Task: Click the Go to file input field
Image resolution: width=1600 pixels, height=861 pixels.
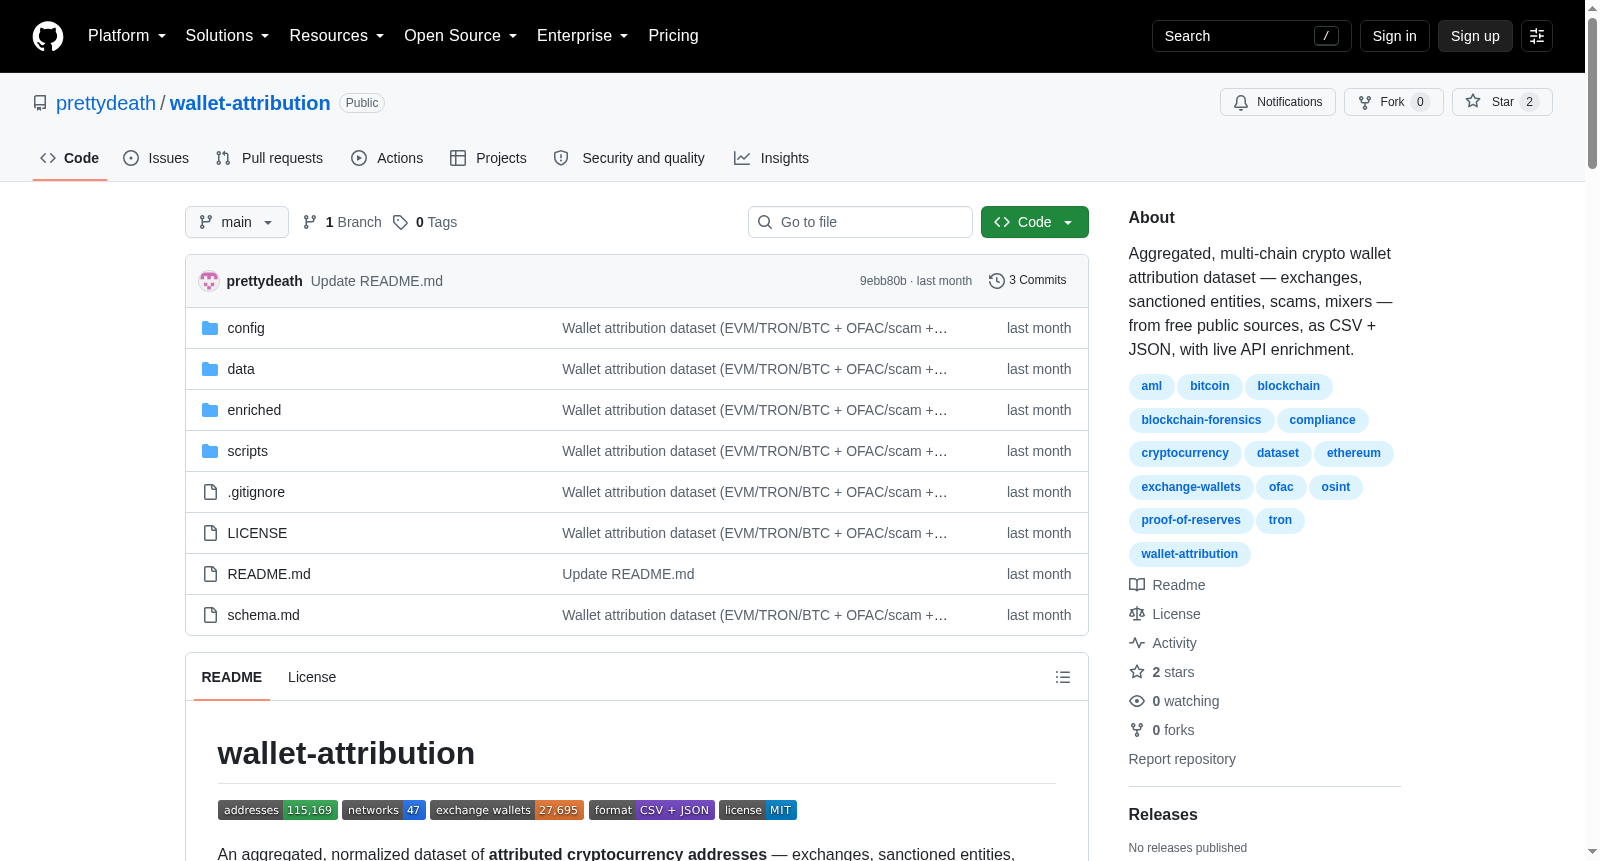Action: pyautogui.click(x=860, y=222)
